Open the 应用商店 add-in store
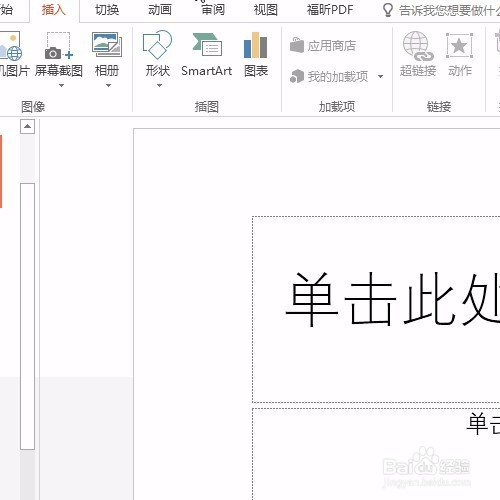This screenshot has width=500, height=500. click(x=323, y=45)
